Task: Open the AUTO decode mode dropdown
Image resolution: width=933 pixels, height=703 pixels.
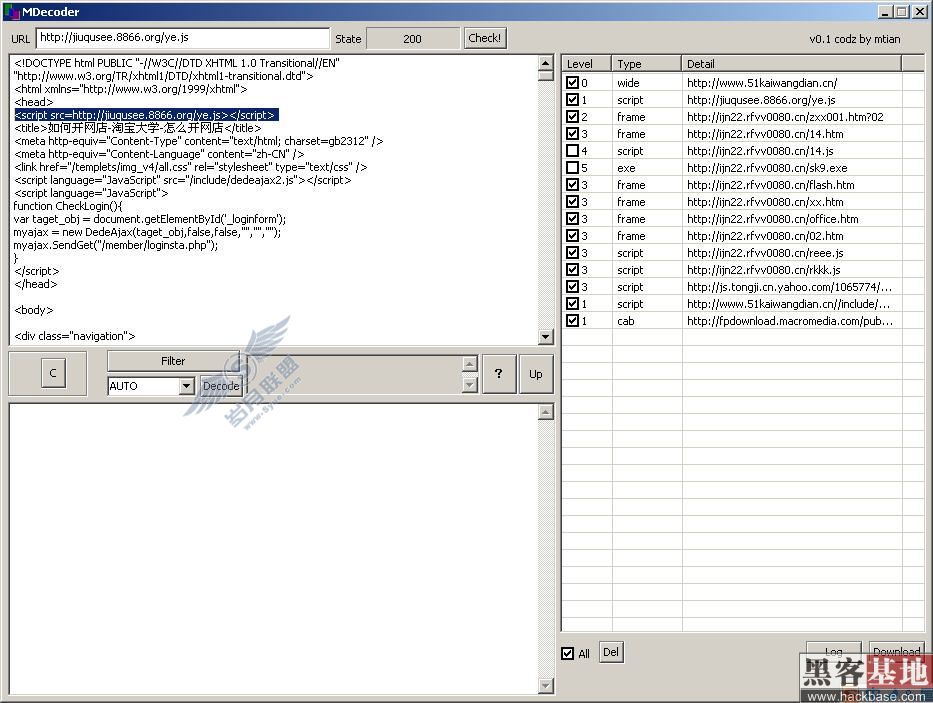Action: tap(186, 386)
